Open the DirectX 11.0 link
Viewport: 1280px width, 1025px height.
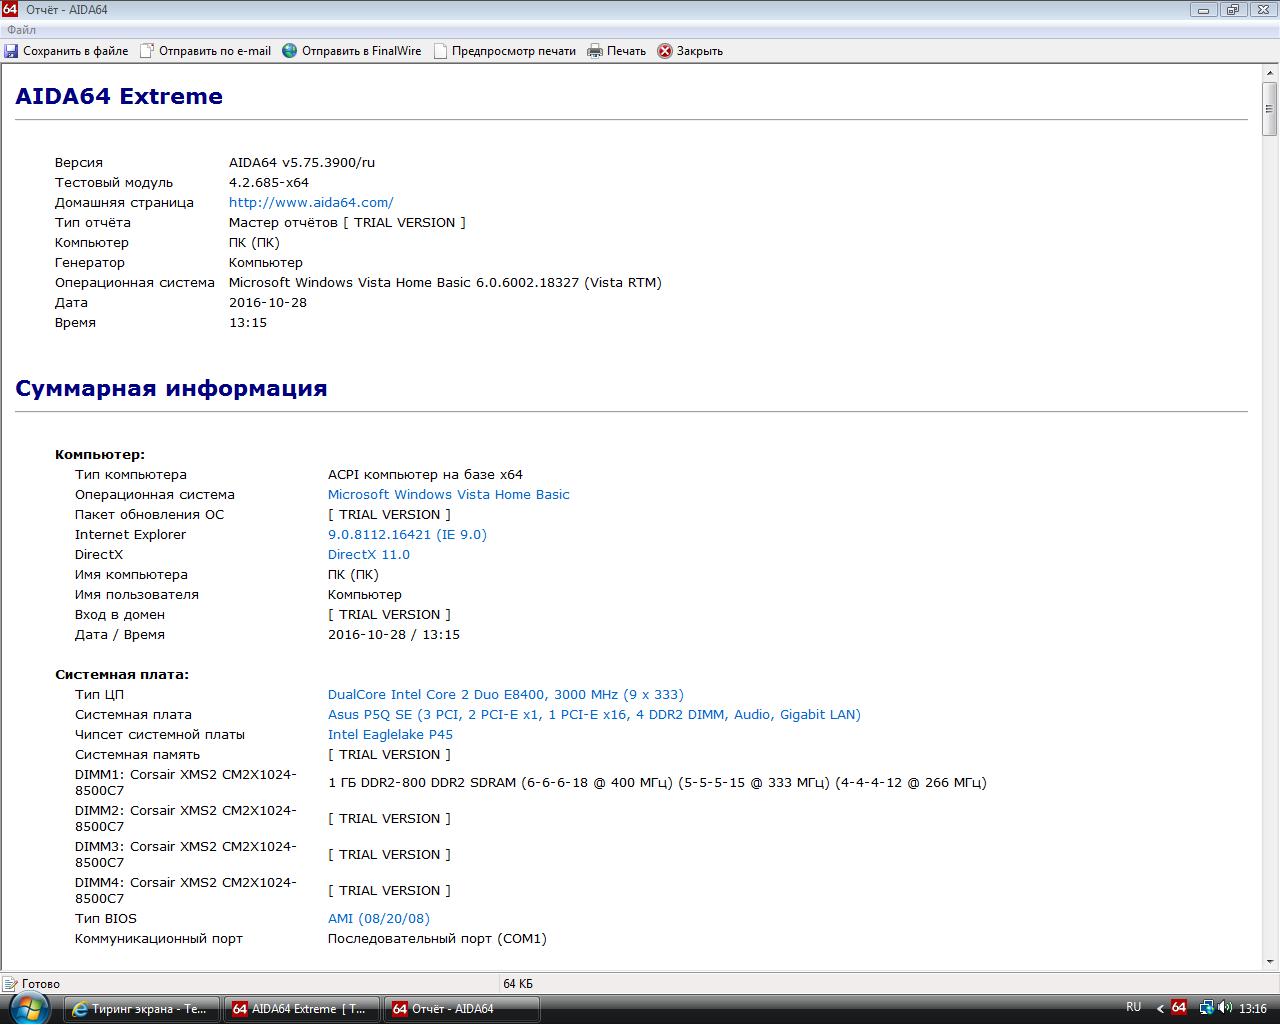coord(369,554)
